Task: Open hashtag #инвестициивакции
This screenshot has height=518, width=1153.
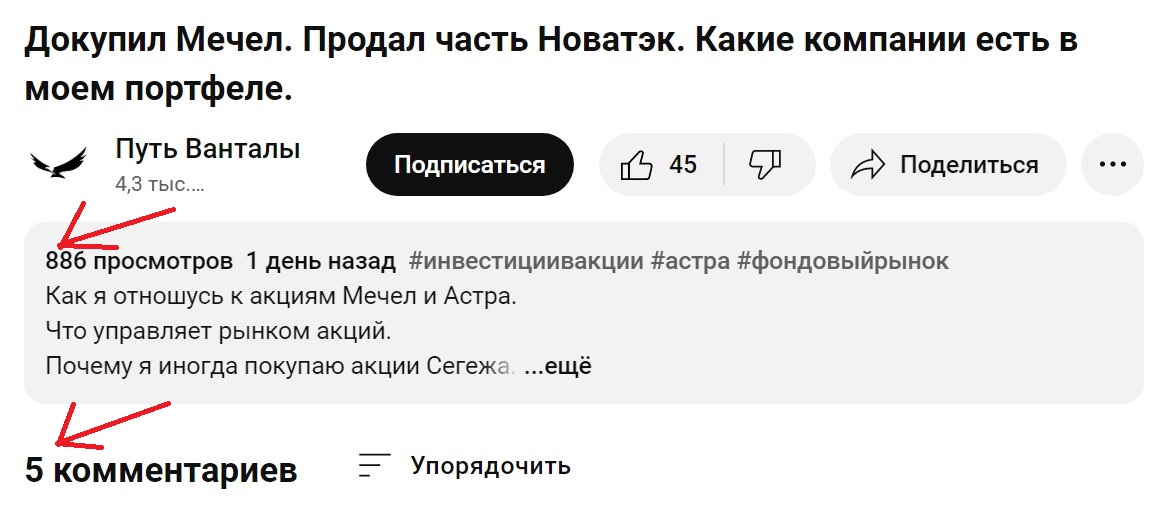Action: click(x=526, y=262)
